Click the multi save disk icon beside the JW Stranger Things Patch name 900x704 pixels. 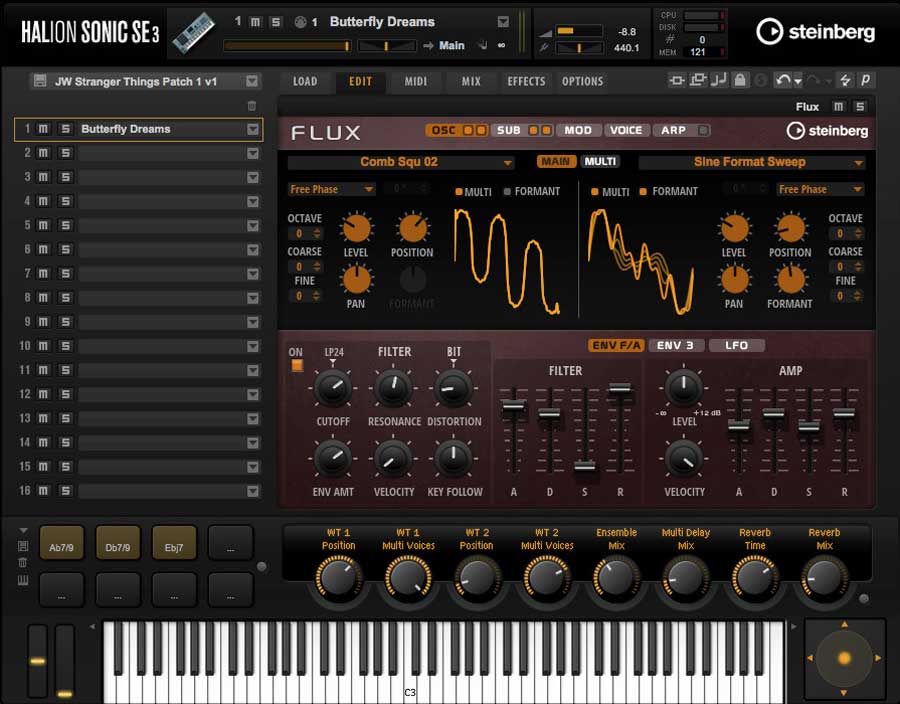click(40, 81)
